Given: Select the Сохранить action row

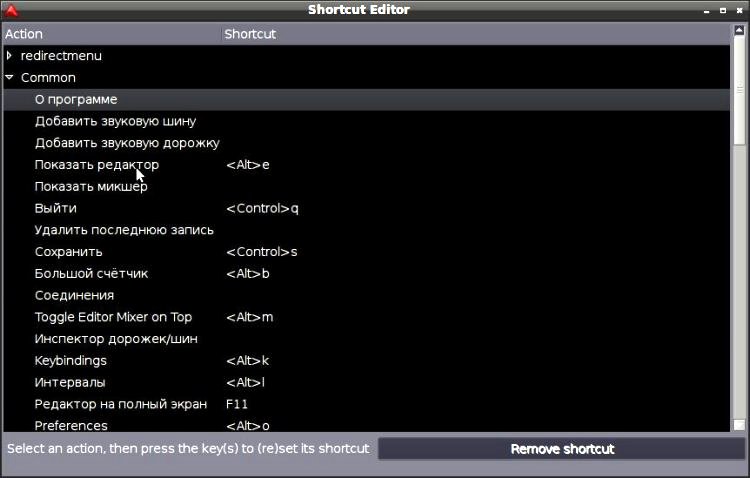Looking at the screenshot, I should [366, 252].
